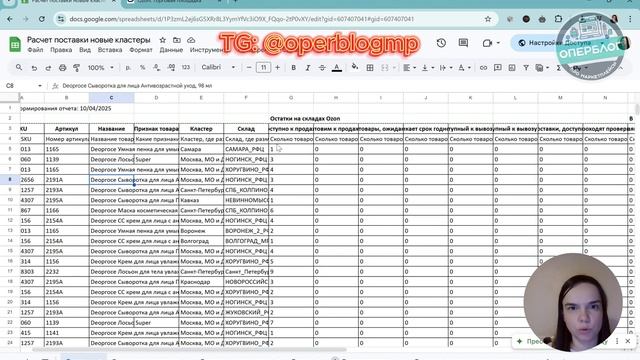Click the vertical scrollbar on the right
The height and width of the screenshot is (360, 640).
(637, 109)
